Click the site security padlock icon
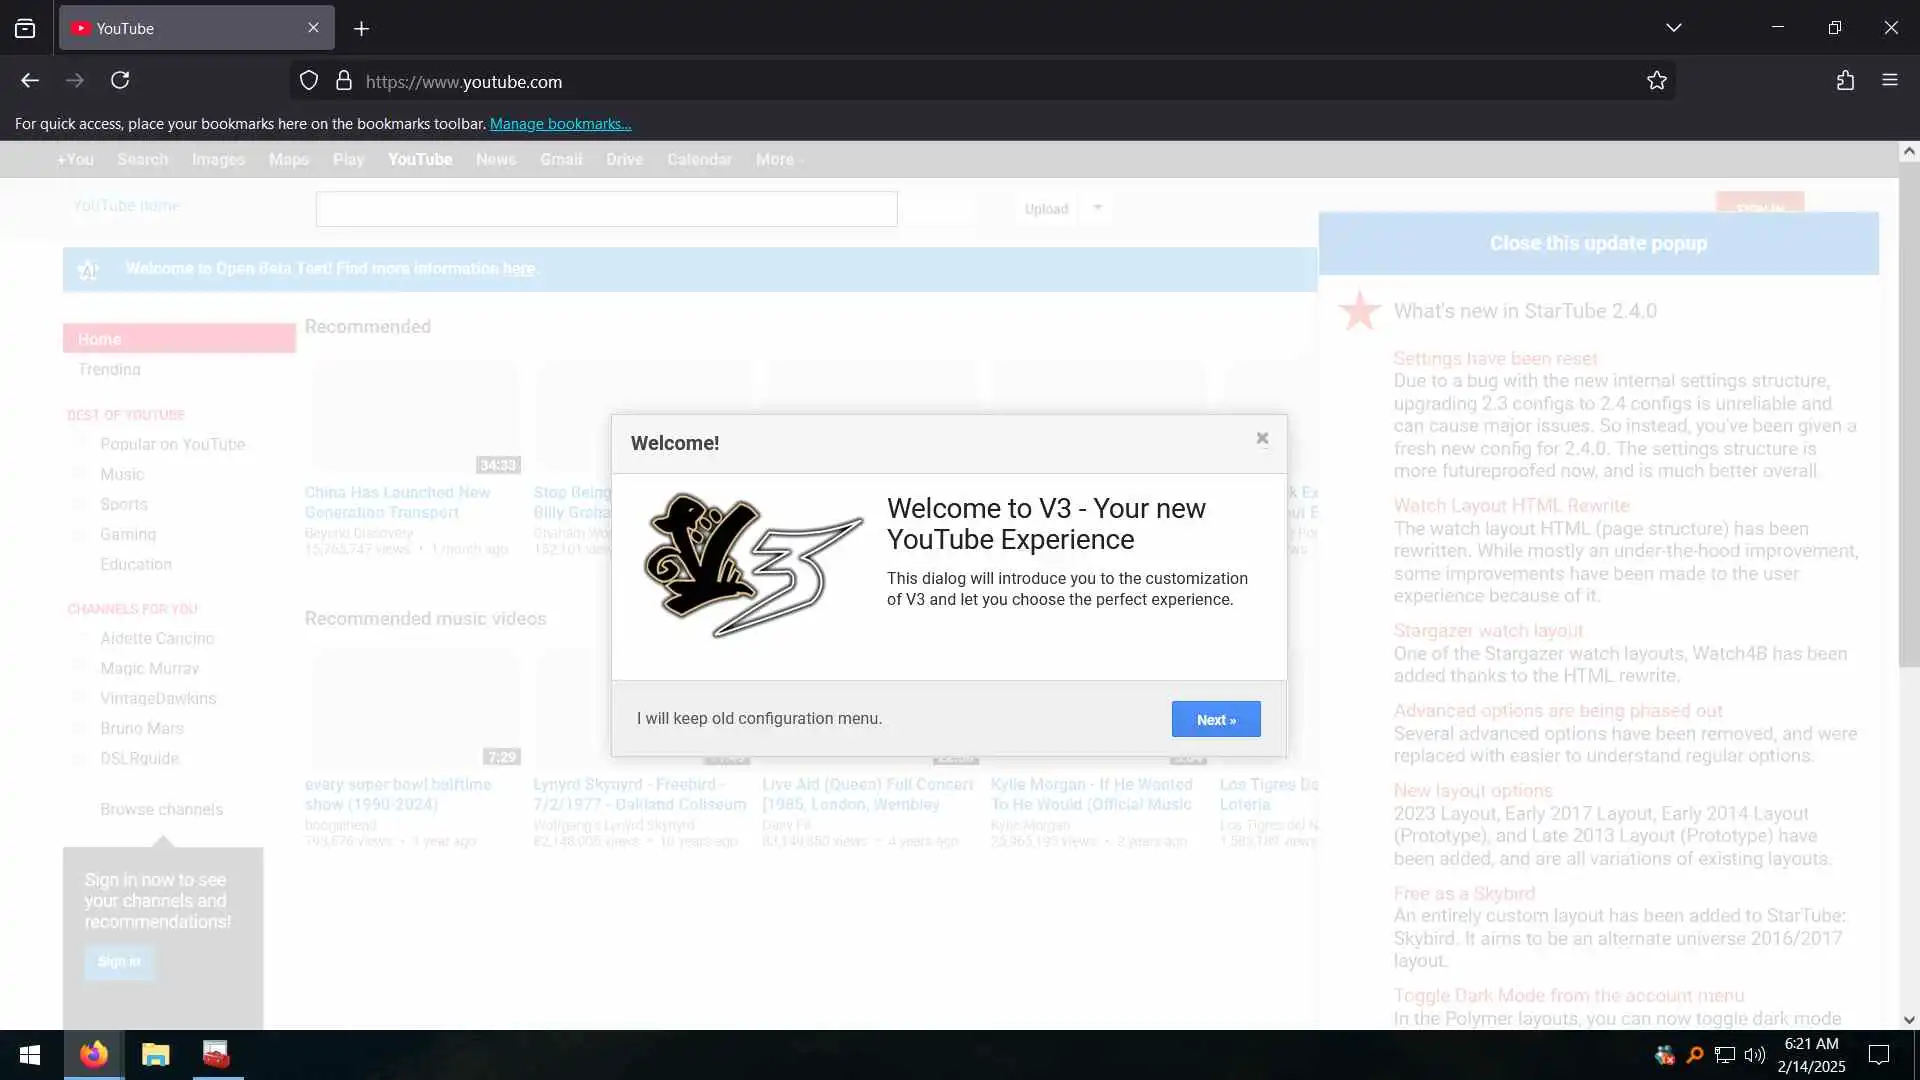Image resolution: width=1920 pixels, height=1080 pixels. 344,81
